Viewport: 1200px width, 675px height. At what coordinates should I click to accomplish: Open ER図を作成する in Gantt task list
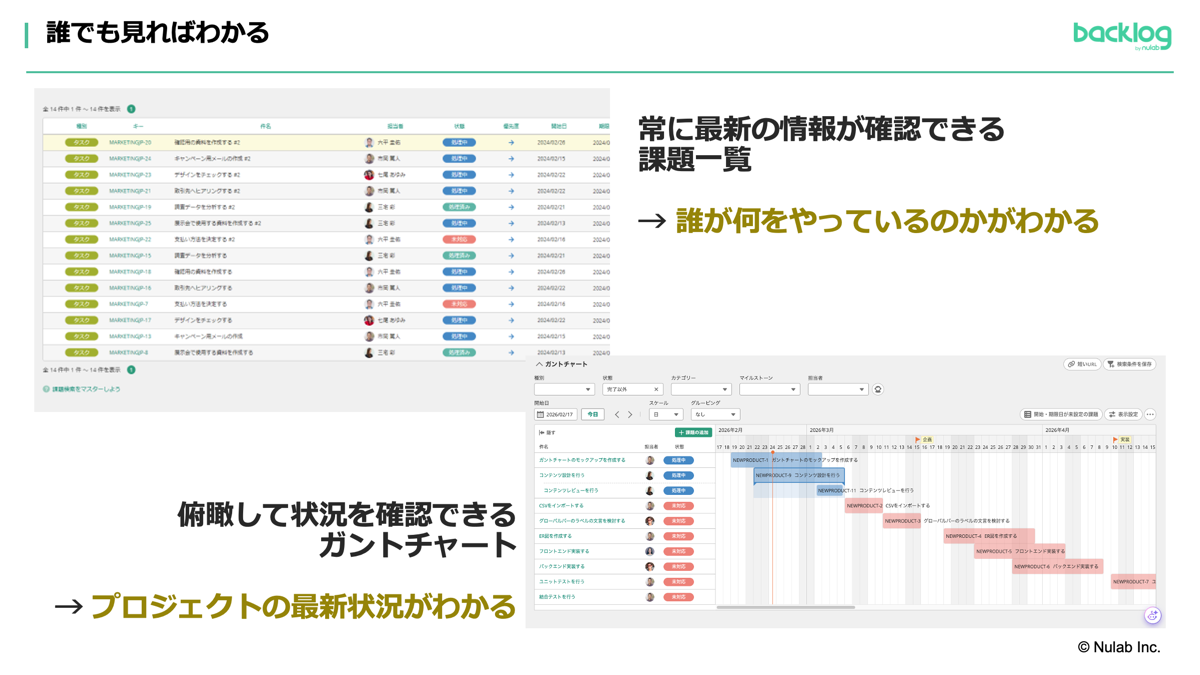click(556, 536)
